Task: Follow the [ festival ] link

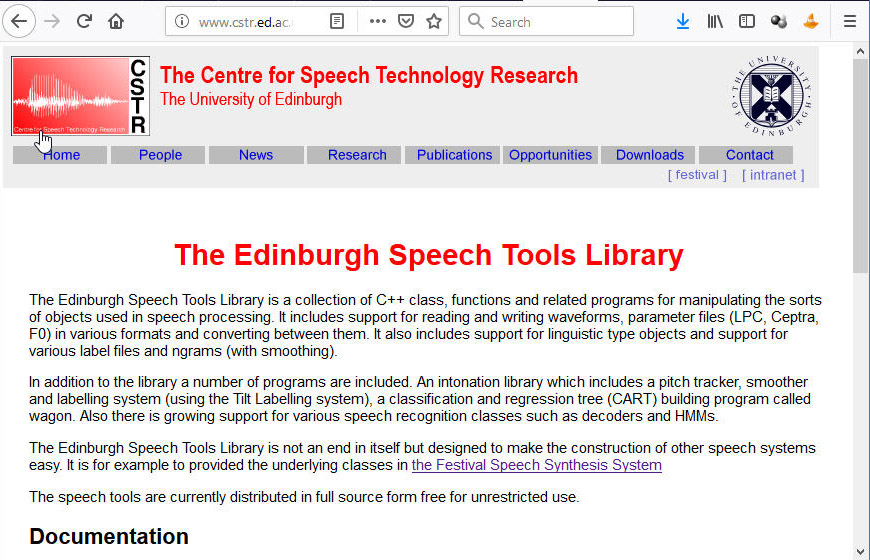Action: pyautogui.click(x=697, y=175)
